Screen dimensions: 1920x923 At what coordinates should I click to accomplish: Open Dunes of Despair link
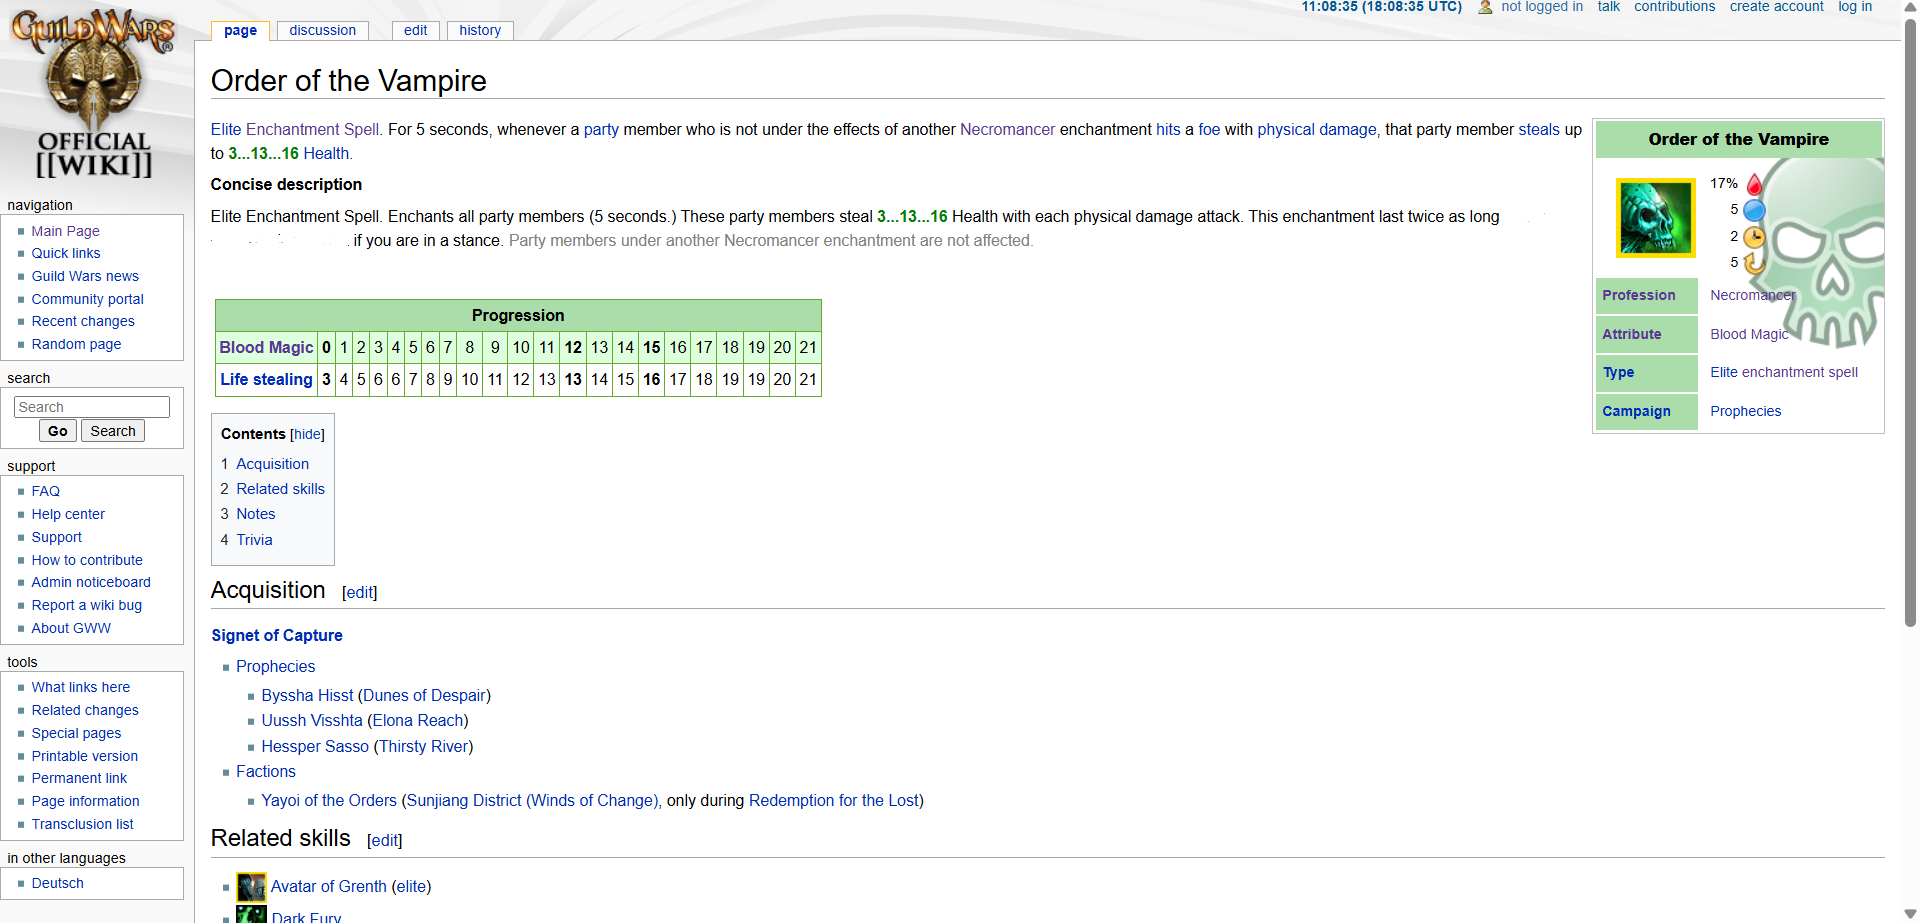(424, 695)
